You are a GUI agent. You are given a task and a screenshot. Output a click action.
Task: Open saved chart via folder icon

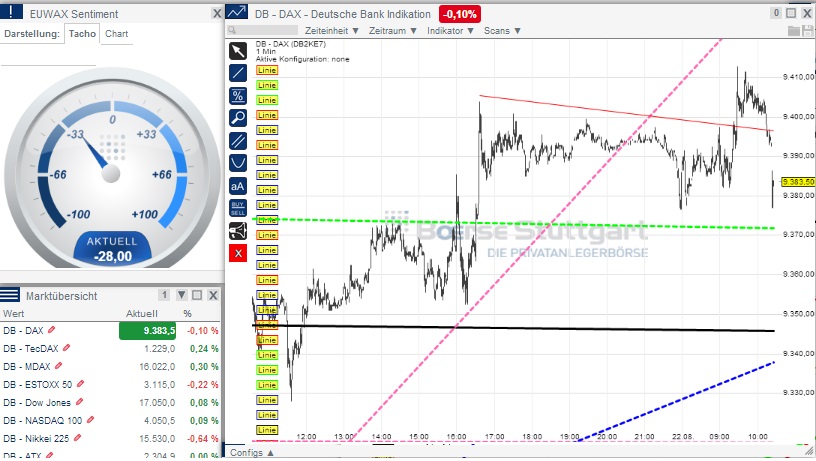(794, 31)
